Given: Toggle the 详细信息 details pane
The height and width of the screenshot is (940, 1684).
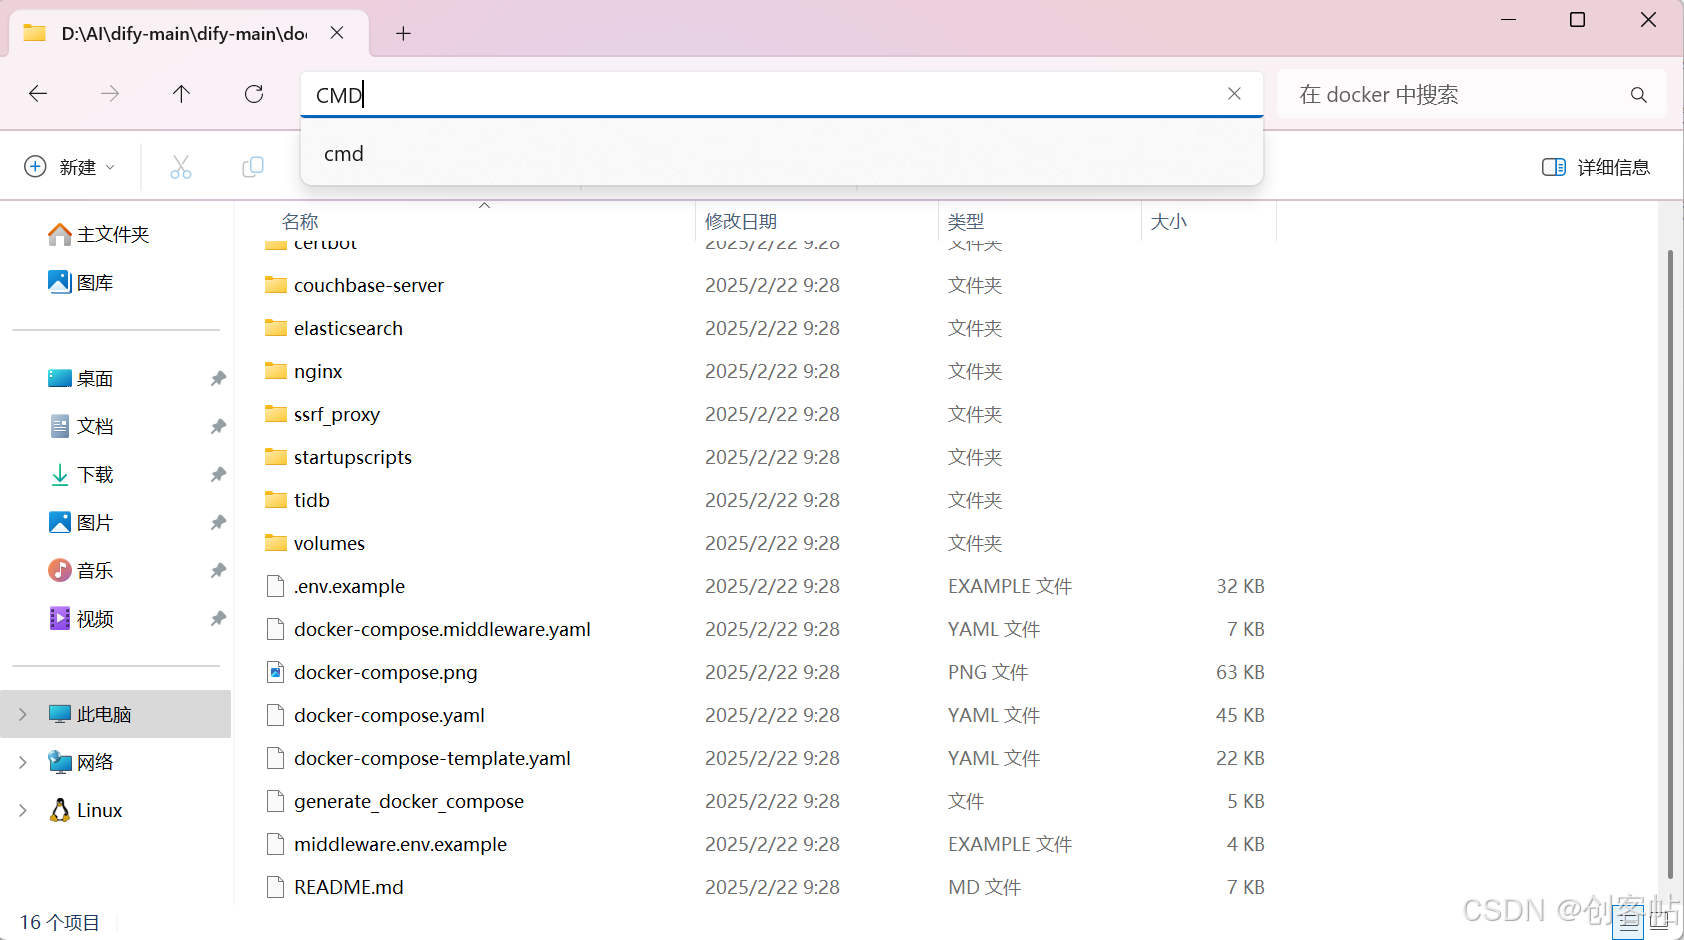Looking at the screenshot, I should click(1596, 167).
